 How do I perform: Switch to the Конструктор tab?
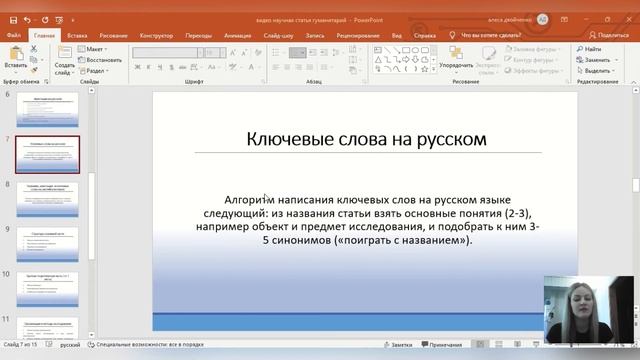coord(156,36)
